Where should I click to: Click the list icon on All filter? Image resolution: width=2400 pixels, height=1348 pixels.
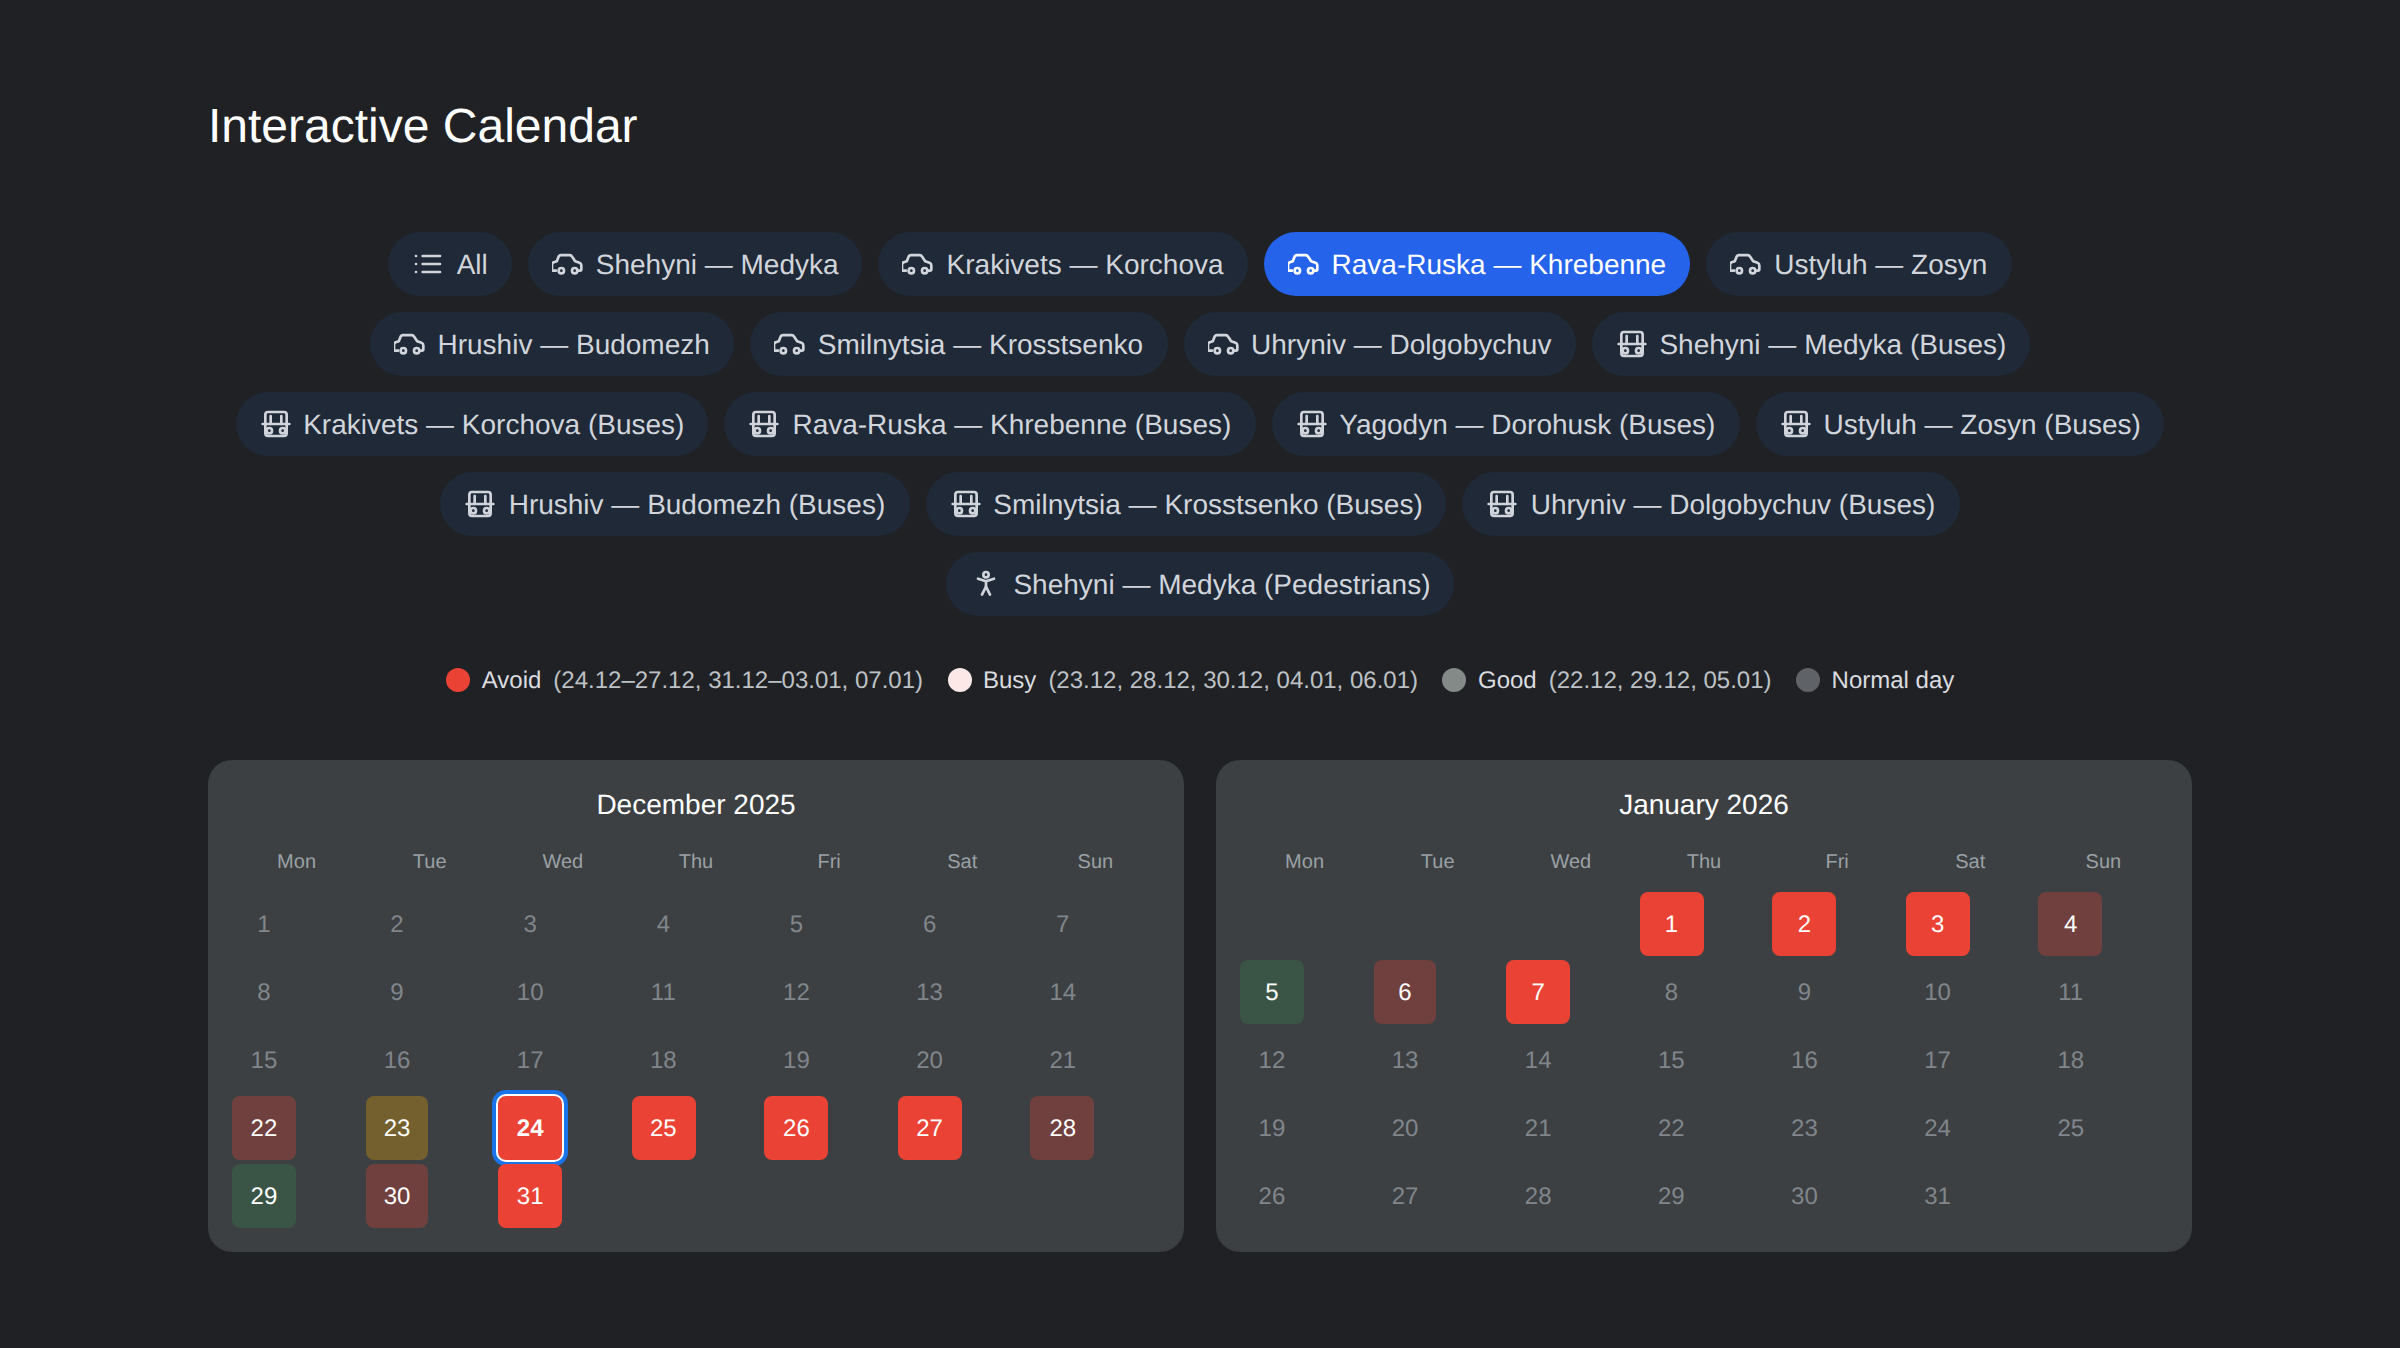tap(428, 264)
